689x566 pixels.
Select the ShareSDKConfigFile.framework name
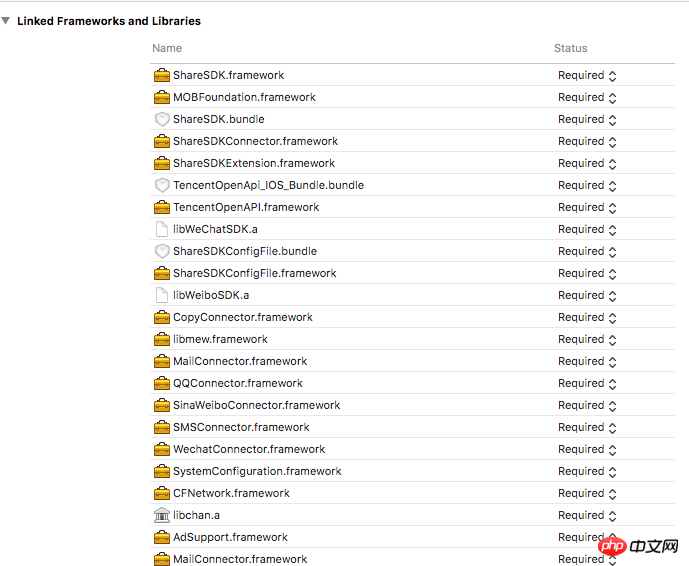click(x=255, y=273)
